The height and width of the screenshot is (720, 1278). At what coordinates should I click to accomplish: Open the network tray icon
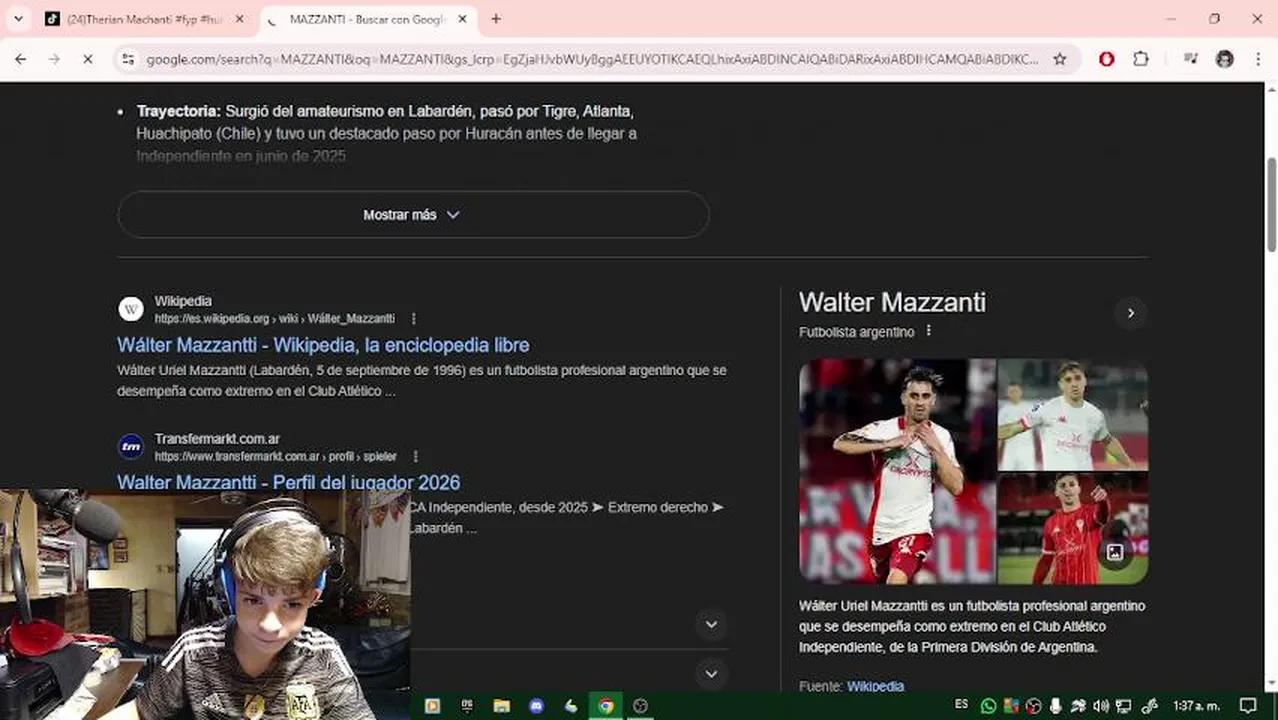tap(1123, 706)
